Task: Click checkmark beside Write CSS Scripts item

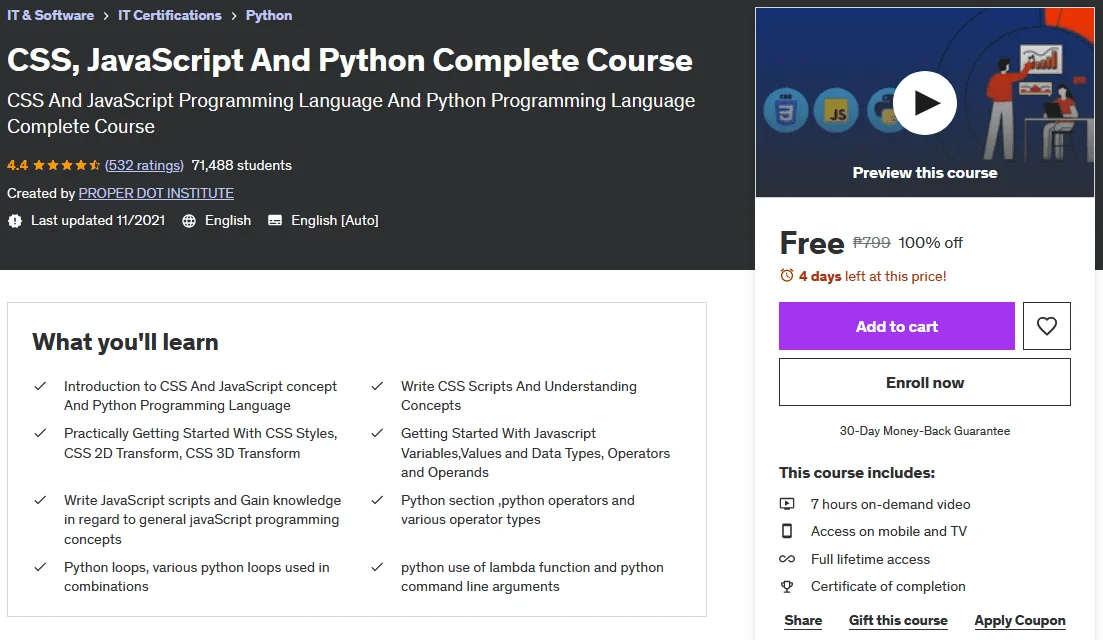Action: [377, 386]
